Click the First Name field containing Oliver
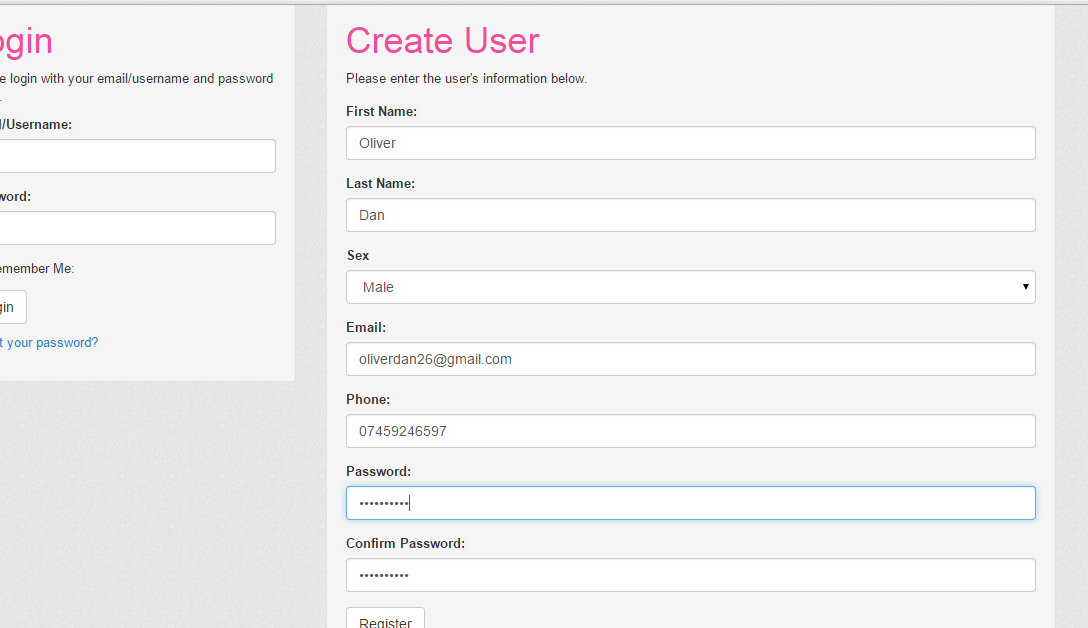Screen dimensions: 1088x628 [x=690, y=143]
